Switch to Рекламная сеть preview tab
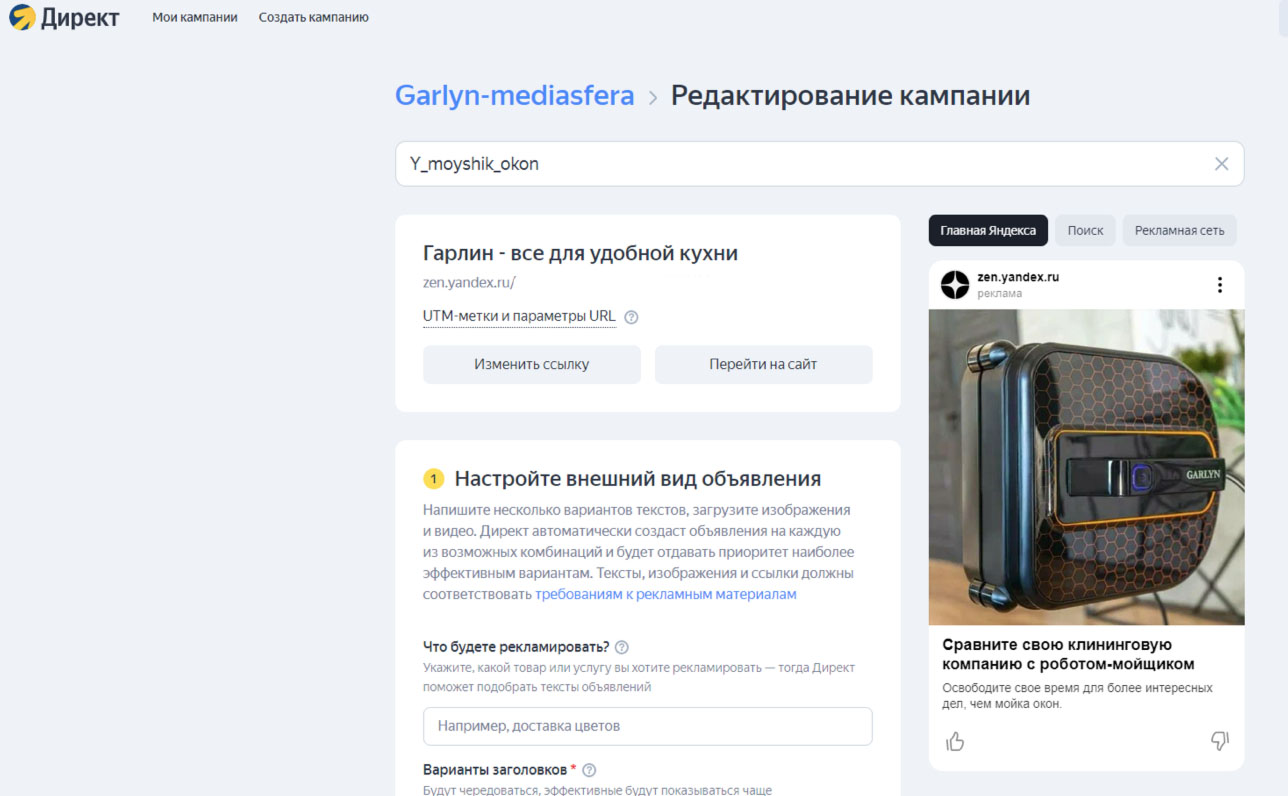1288x796 pixels. coord(1180,230)
